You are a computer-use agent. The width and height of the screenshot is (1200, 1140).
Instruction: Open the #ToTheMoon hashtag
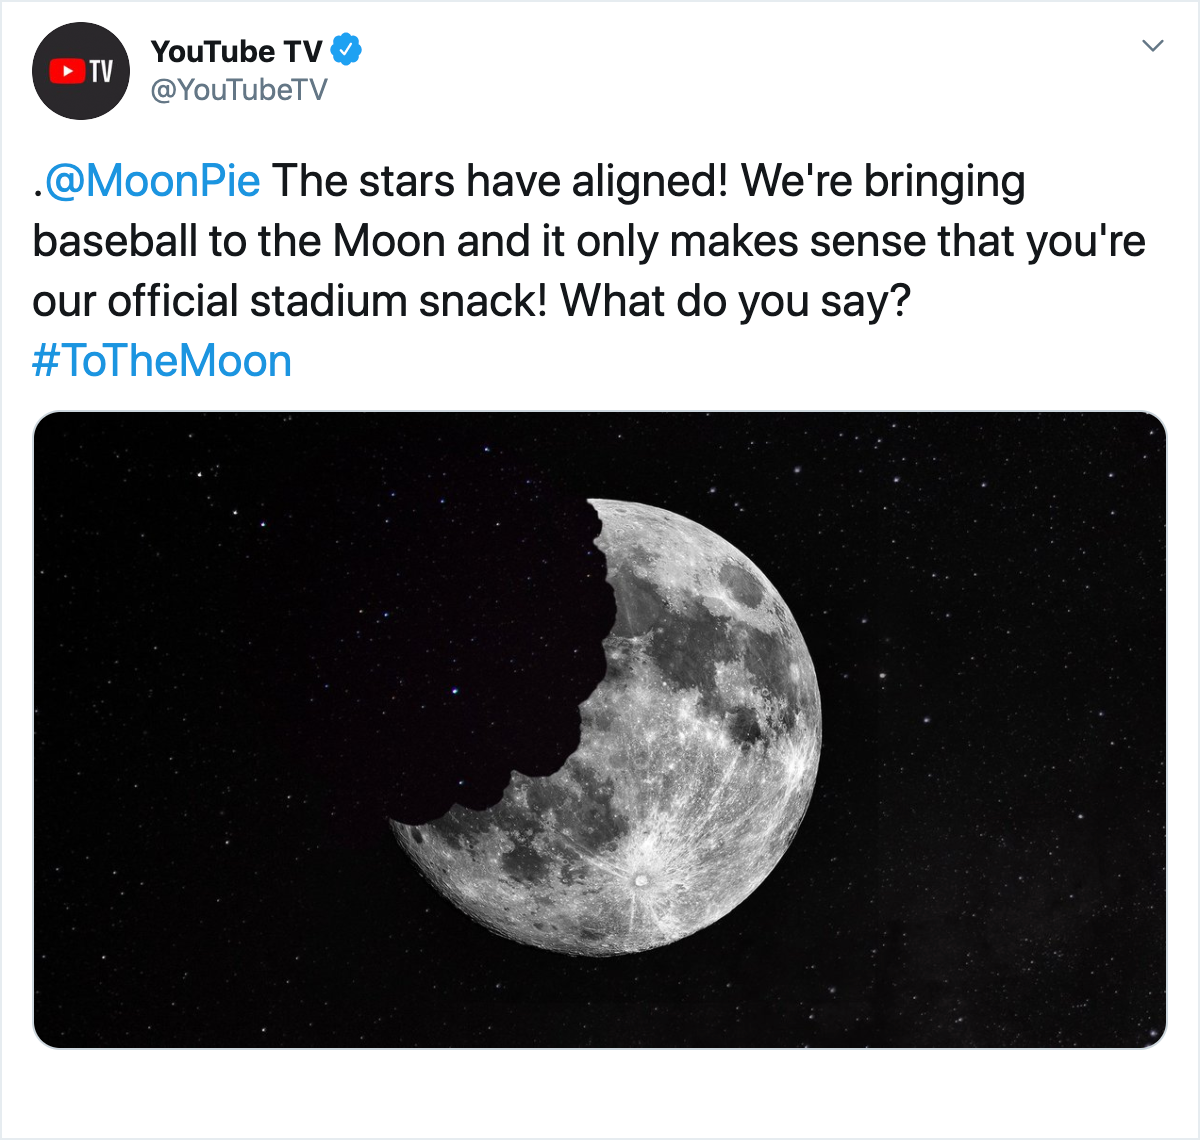coord(162,361)
